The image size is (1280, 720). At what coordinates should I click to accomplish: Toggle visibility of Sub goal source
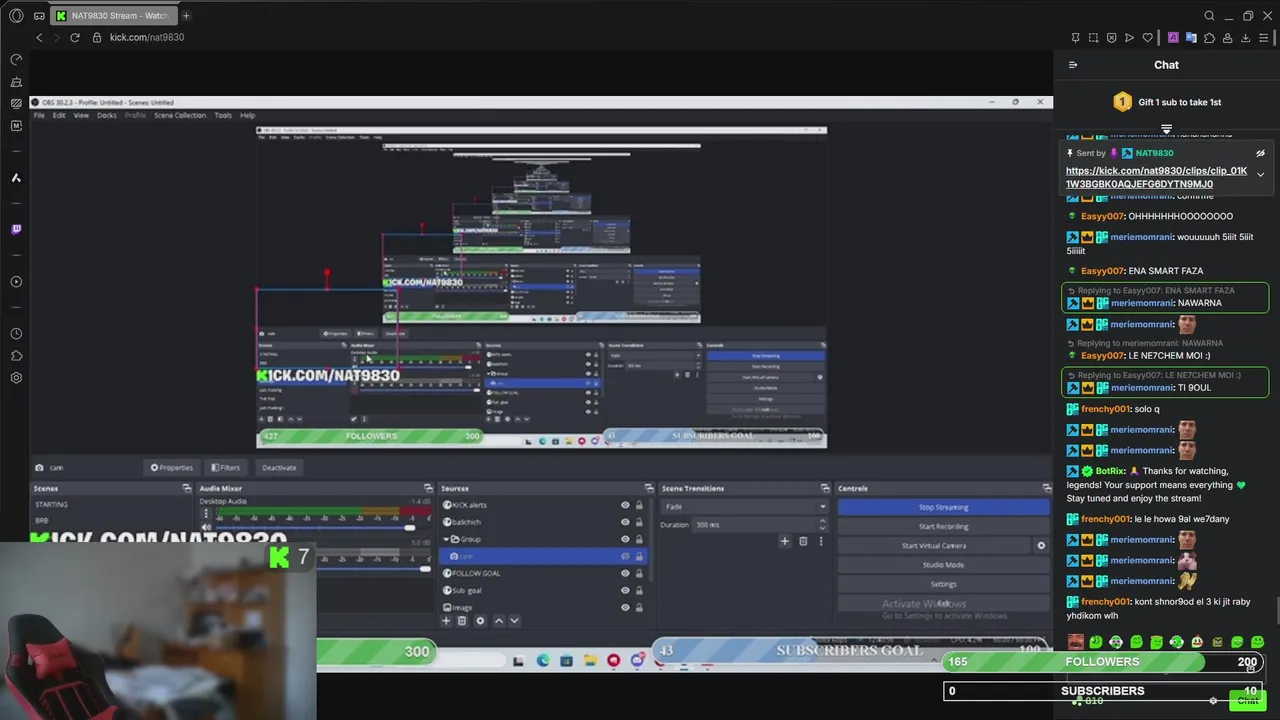coord(625,590)
